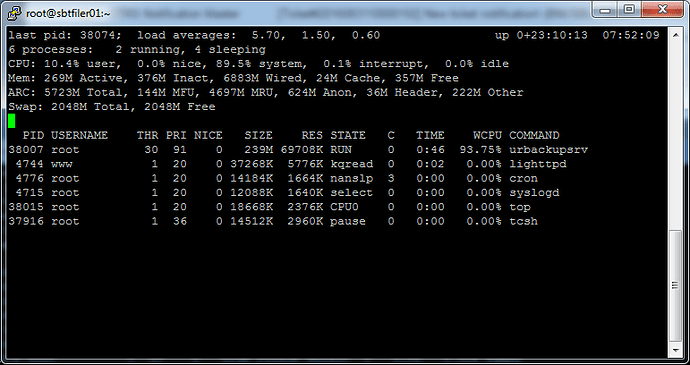Click the select state value
Image resolution: width=690 pixels, height=365 pixels.
pyautogui.click(x=352, y=193)
